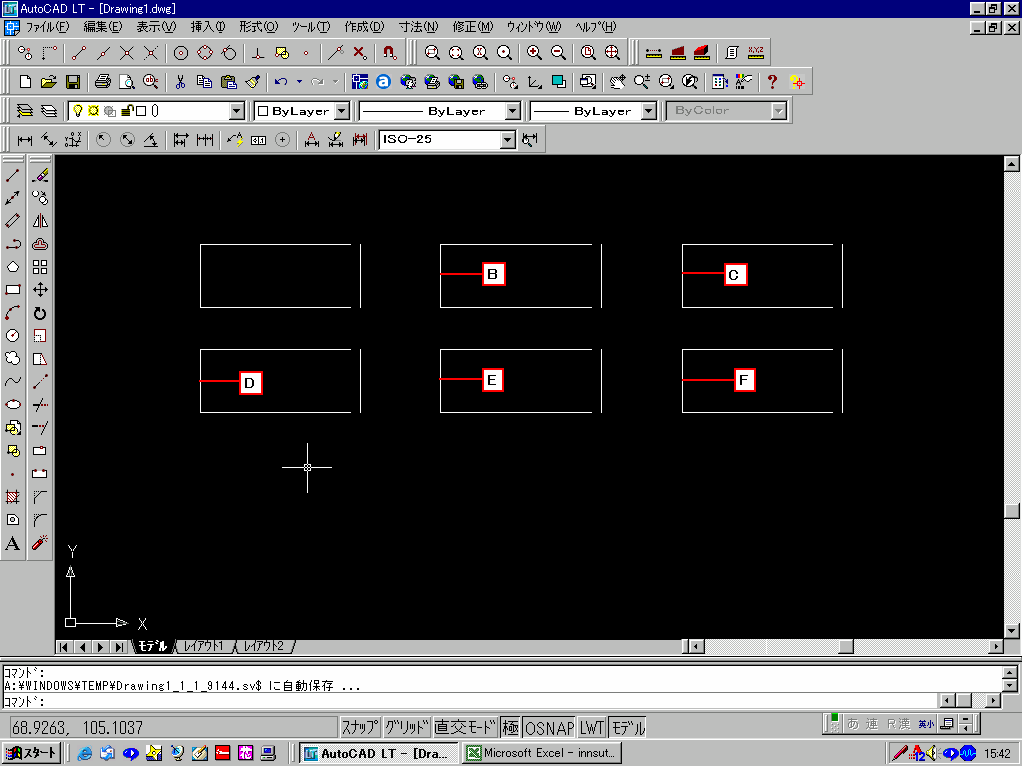Click the Open file icon
1023x767 pixels.
(x=49, y=82)
